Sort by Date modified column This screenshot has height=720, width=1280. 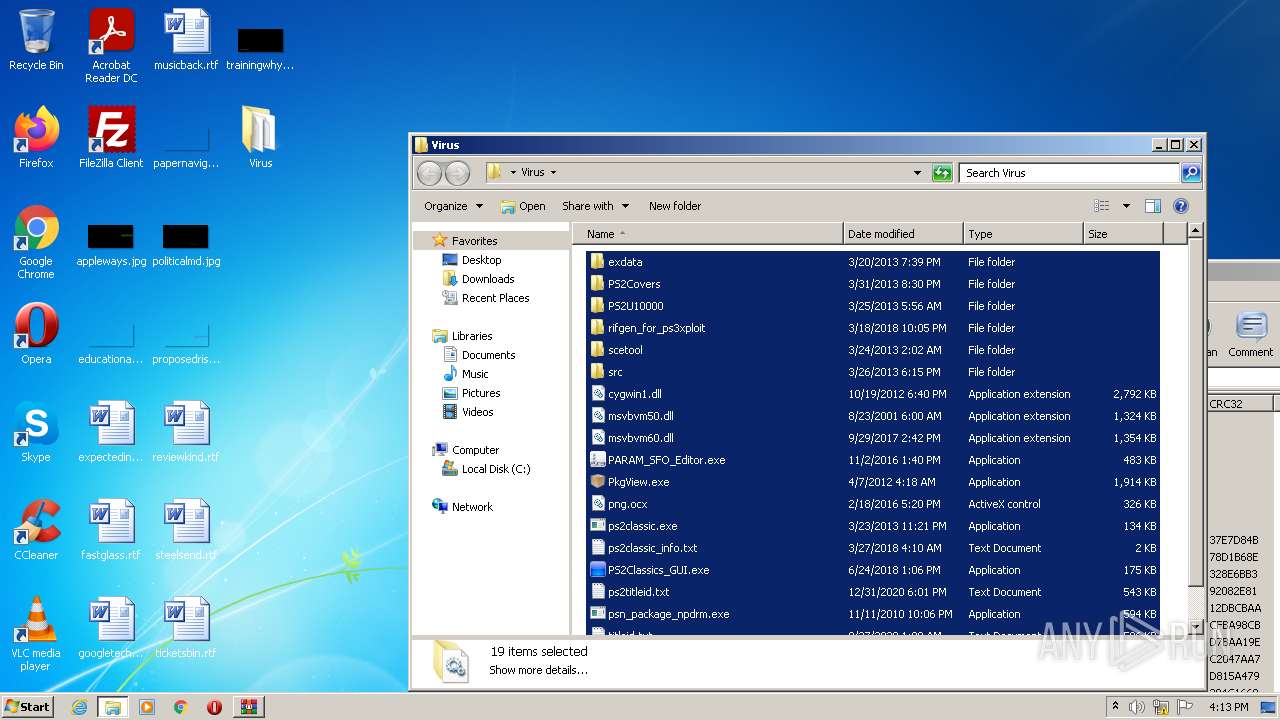point(904,234)
